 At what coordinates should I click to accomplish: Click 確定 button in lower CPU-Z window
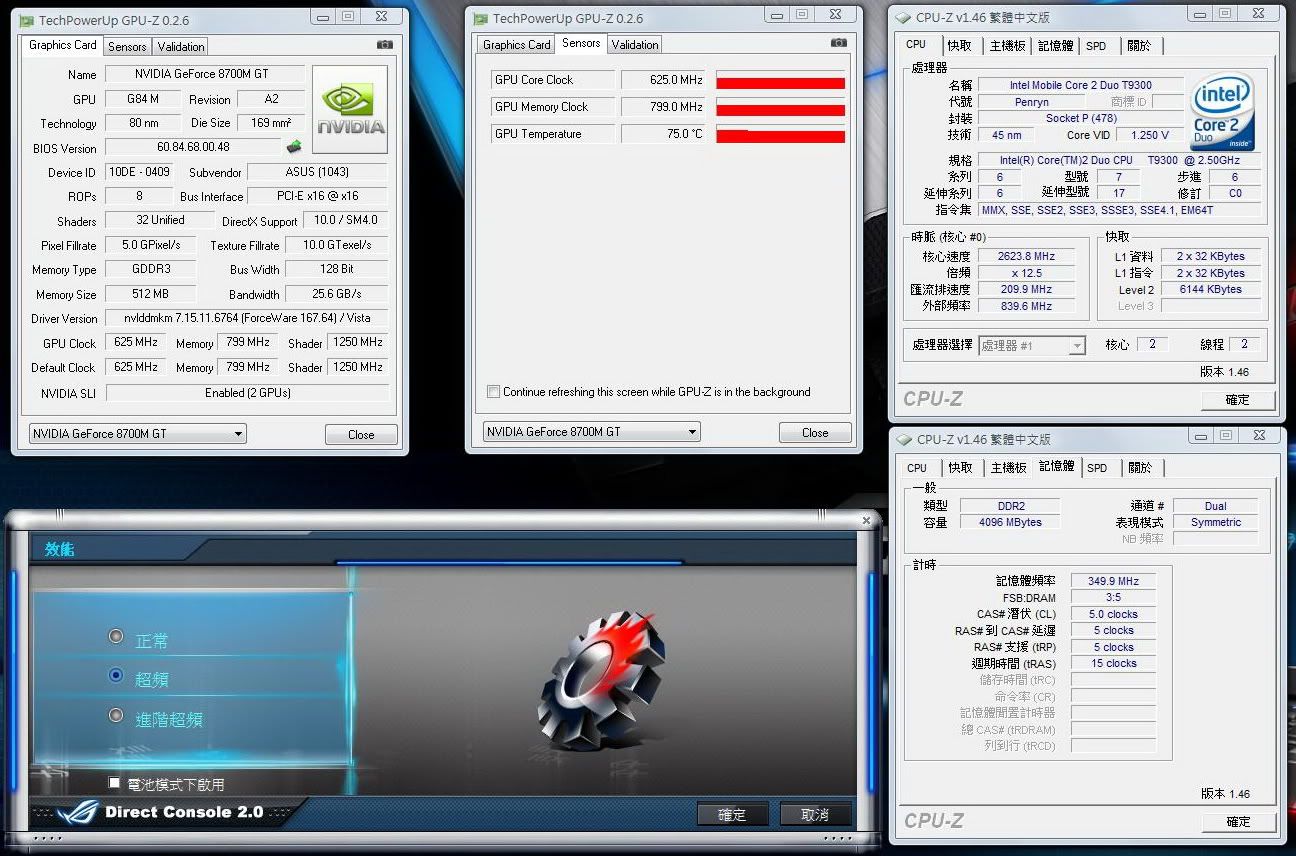click(x=1238, y=822)
